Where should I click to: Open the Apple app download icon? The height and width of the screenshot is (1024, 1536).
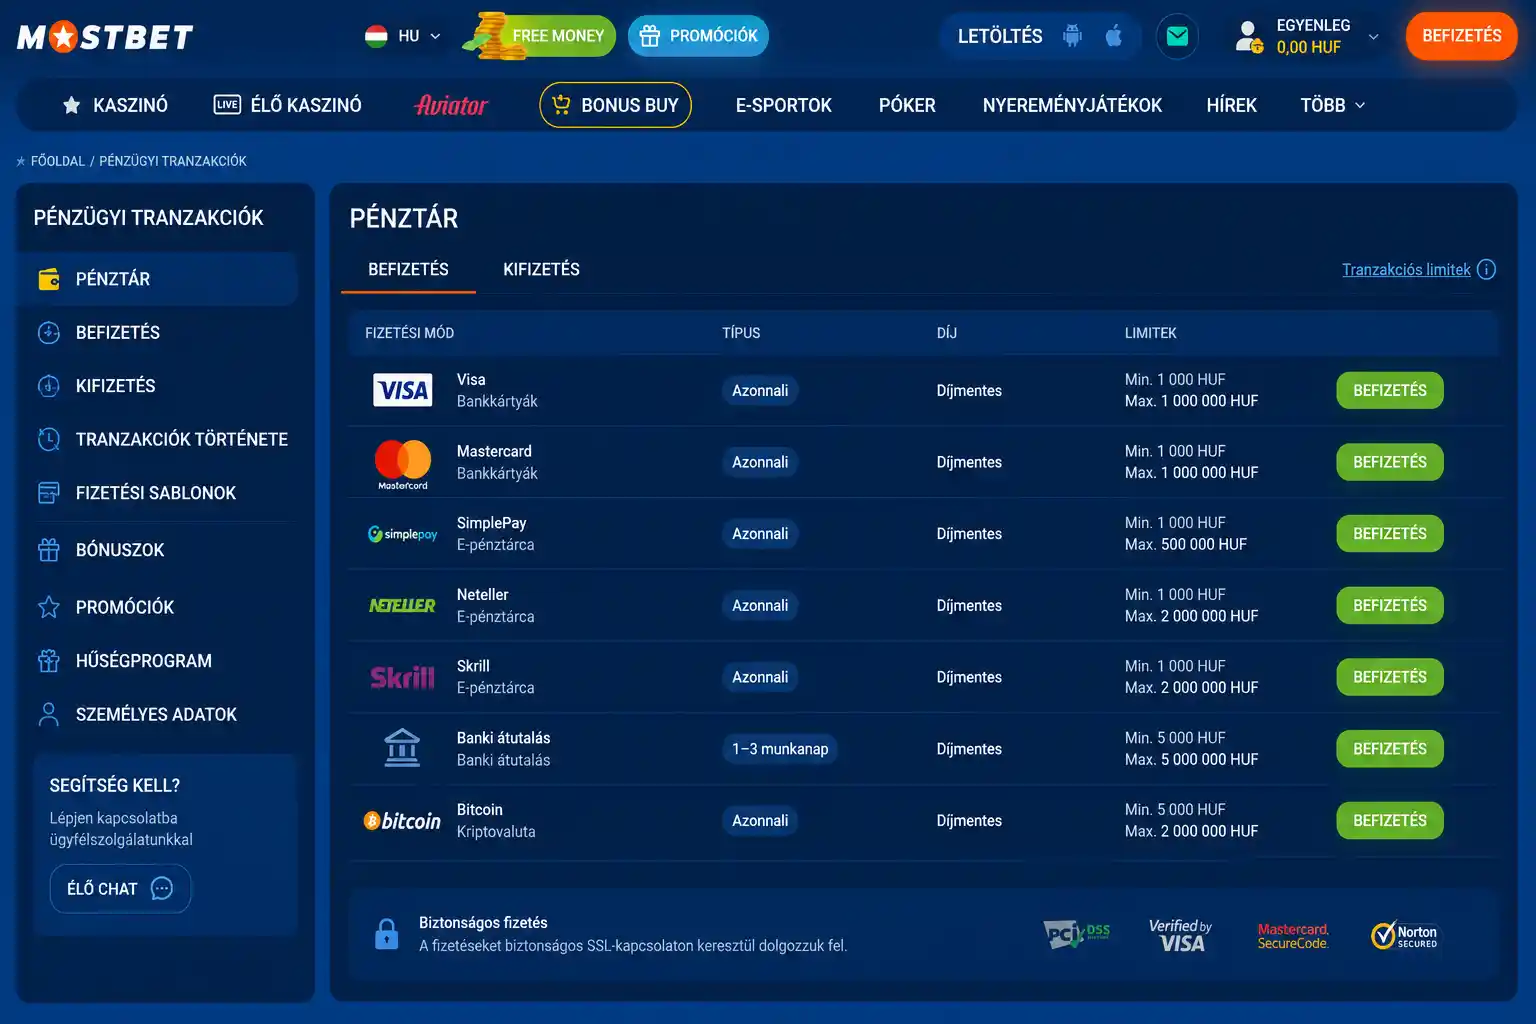[1114, 36]
